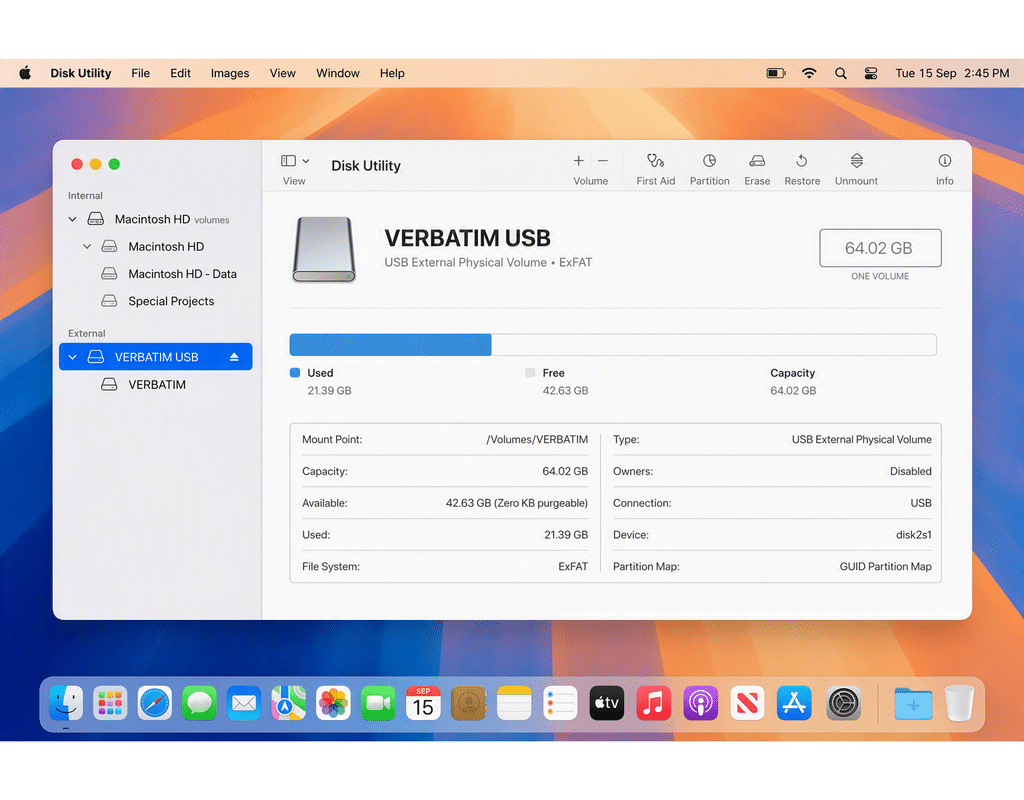Open the Help menu
Image resolution: width=1024 pixels, height=800 pixels.
[x=392, y=73]
